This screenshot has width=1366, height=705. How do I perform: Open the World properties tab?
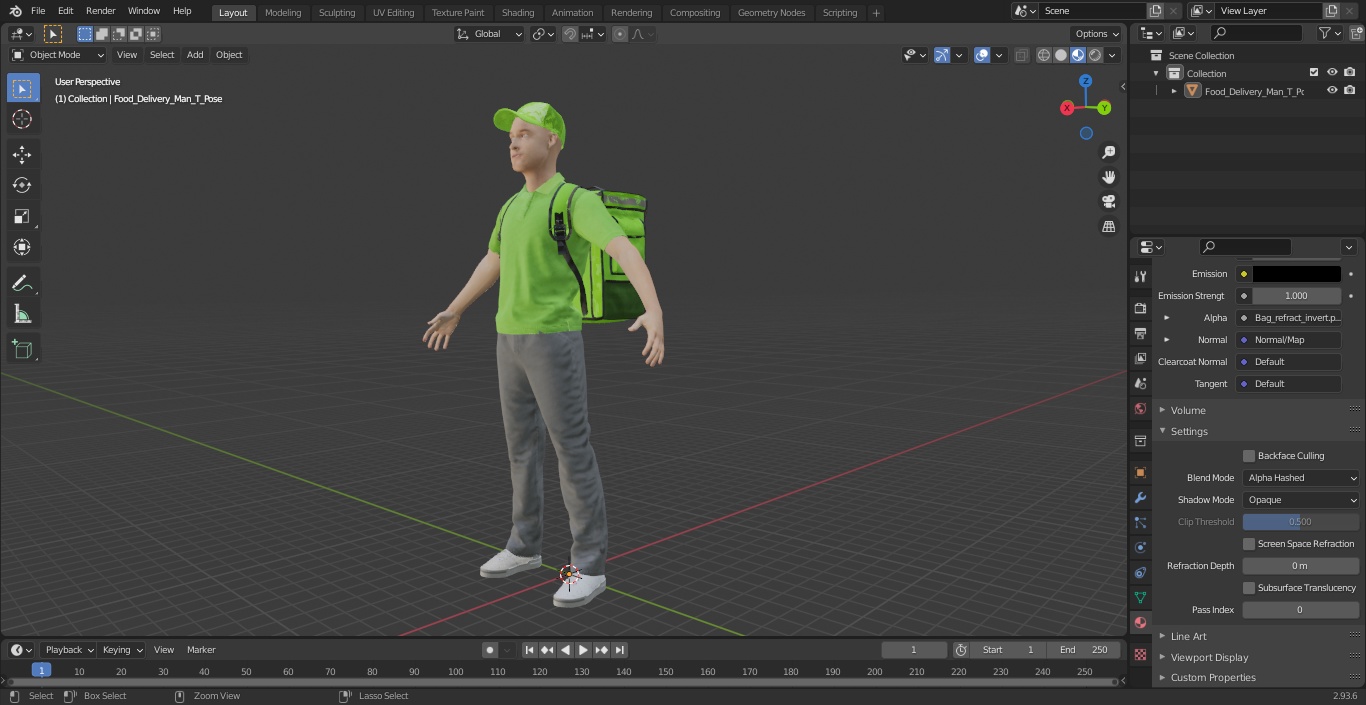(1140, 408)
